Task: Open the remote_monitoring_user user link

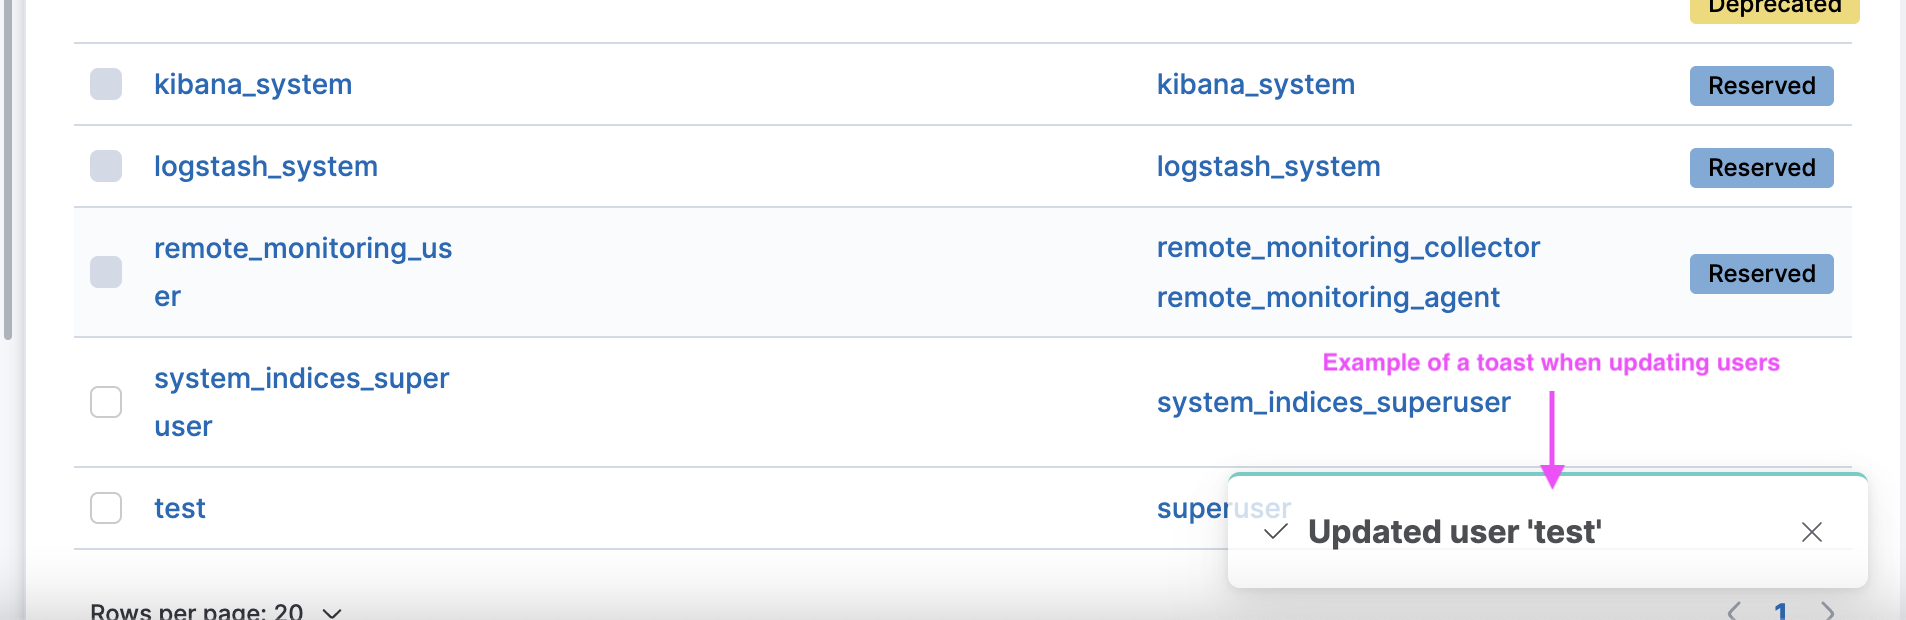Action: (303, 272)
